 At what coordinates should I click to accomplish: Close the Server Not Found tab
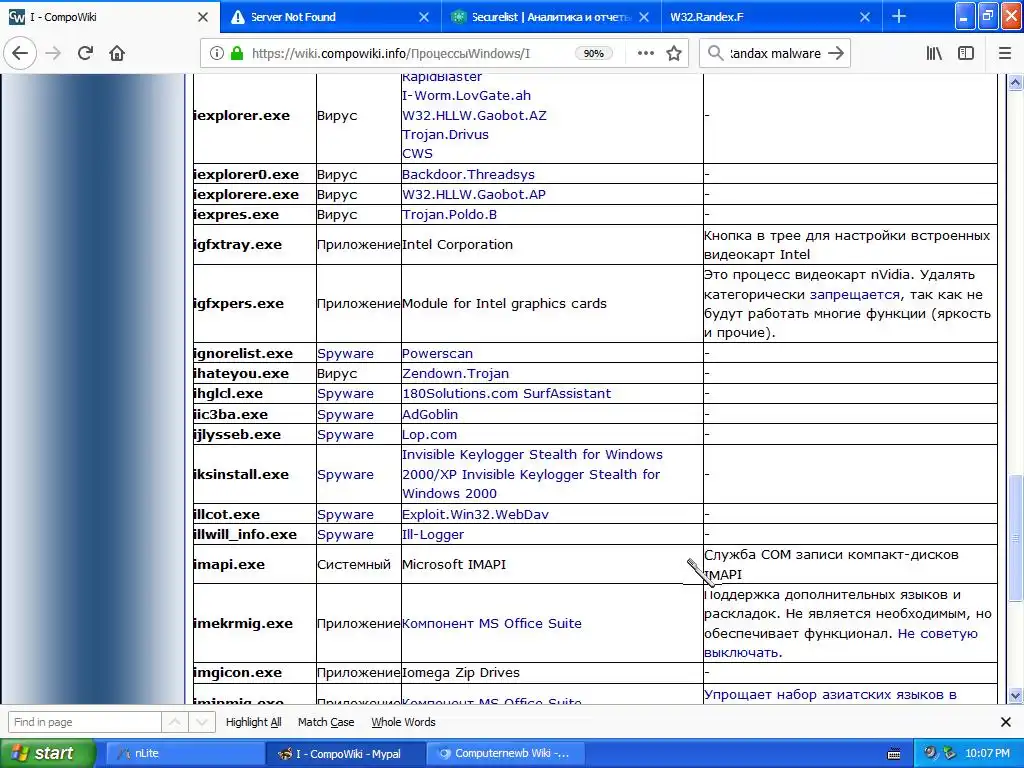[424, 17]
